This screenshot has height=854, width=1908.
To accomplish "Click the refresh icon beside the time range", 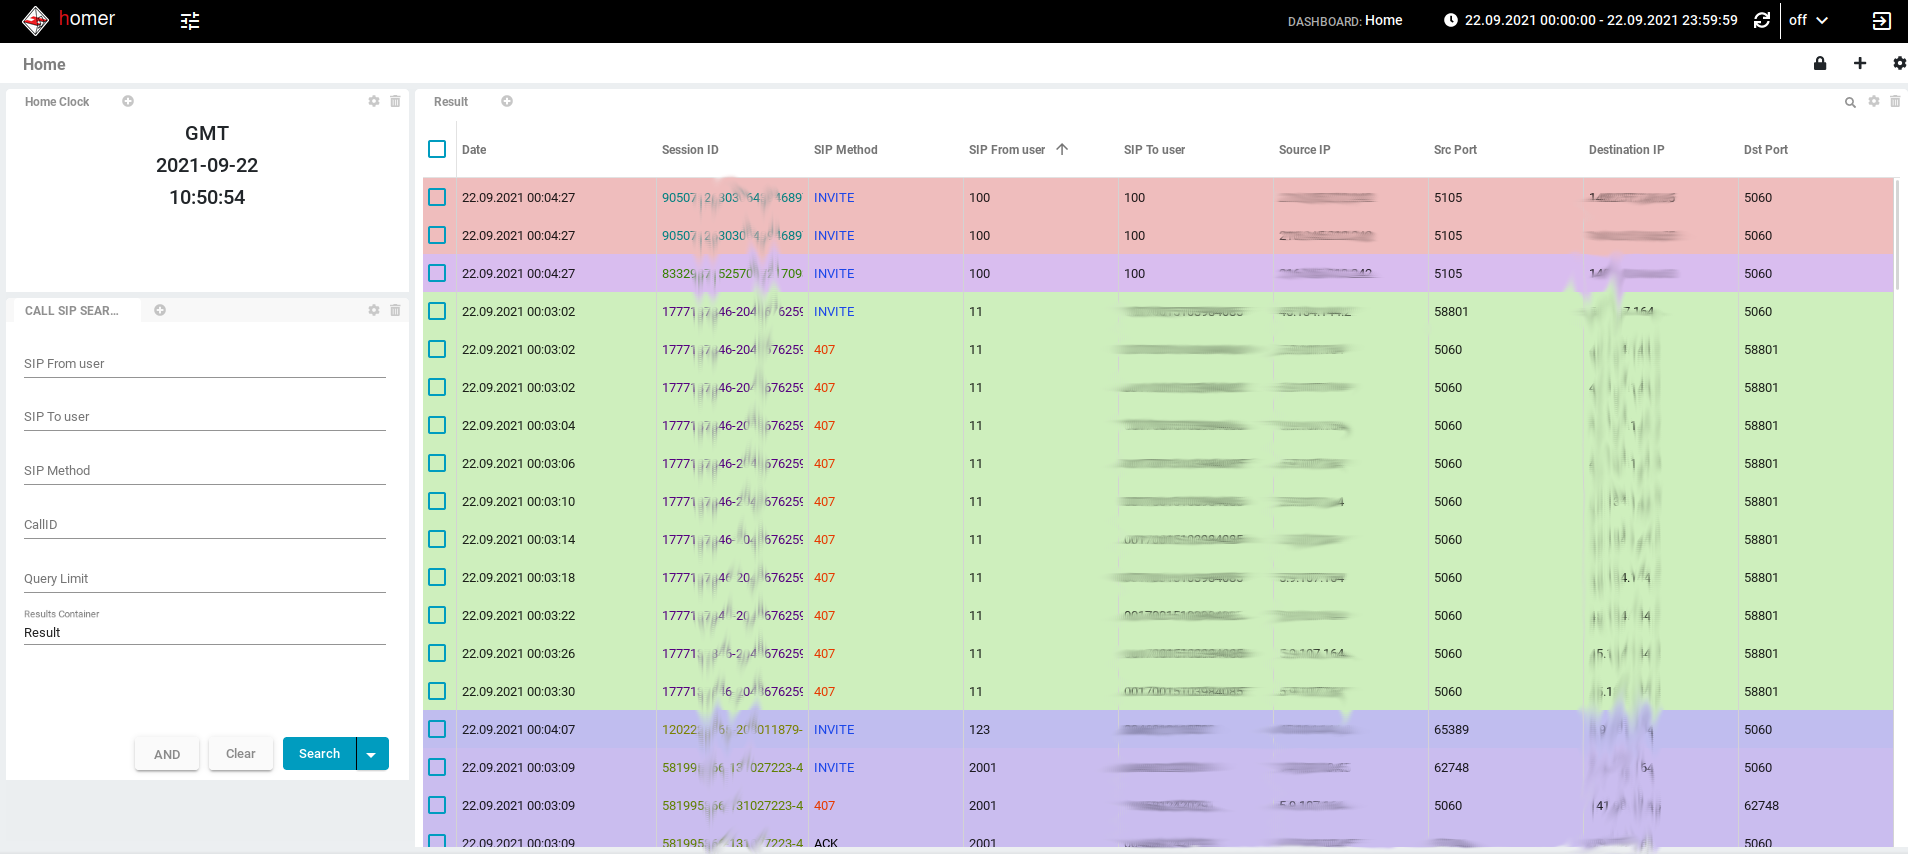I will (1762, 20).
